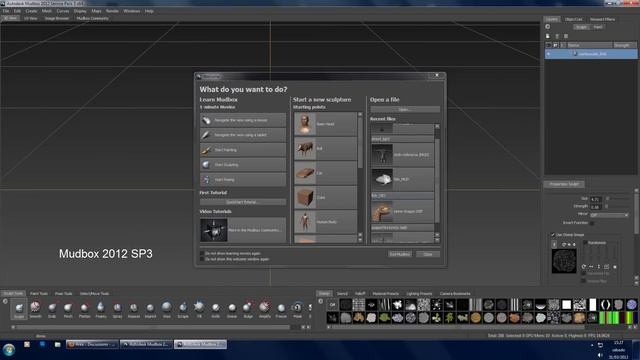Viewport: 640px width, 360px height.
Task: Click the Close button in welcome dialog
Action: [x=428, y=254]
